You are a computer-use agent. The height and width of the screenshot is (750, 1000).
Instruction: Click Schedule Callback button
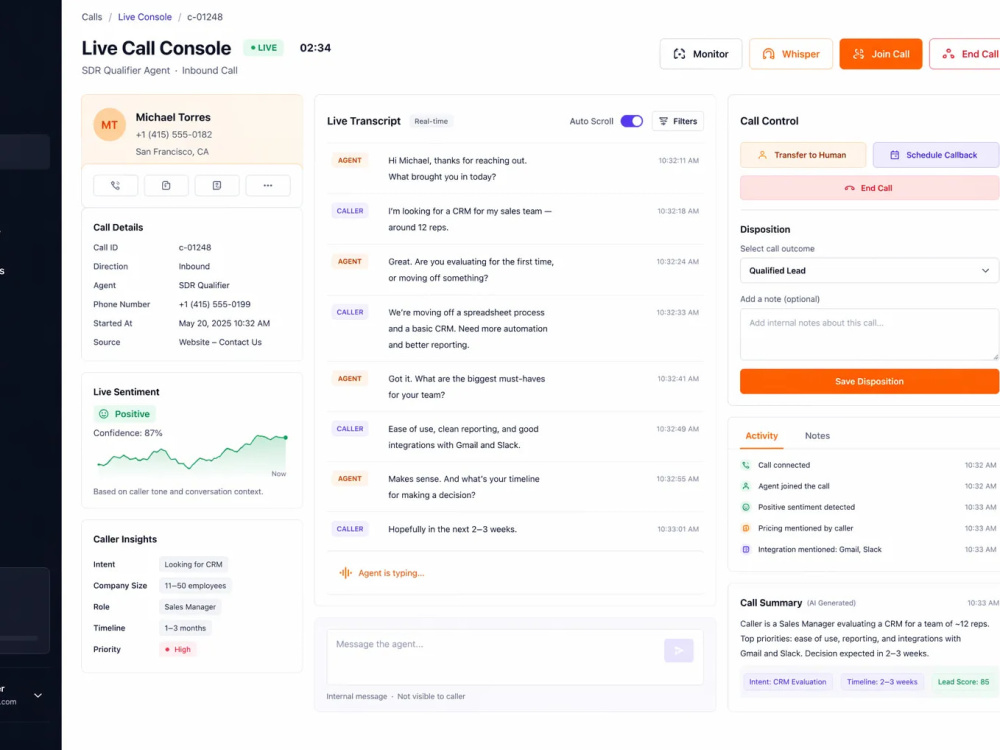[936, 155]
